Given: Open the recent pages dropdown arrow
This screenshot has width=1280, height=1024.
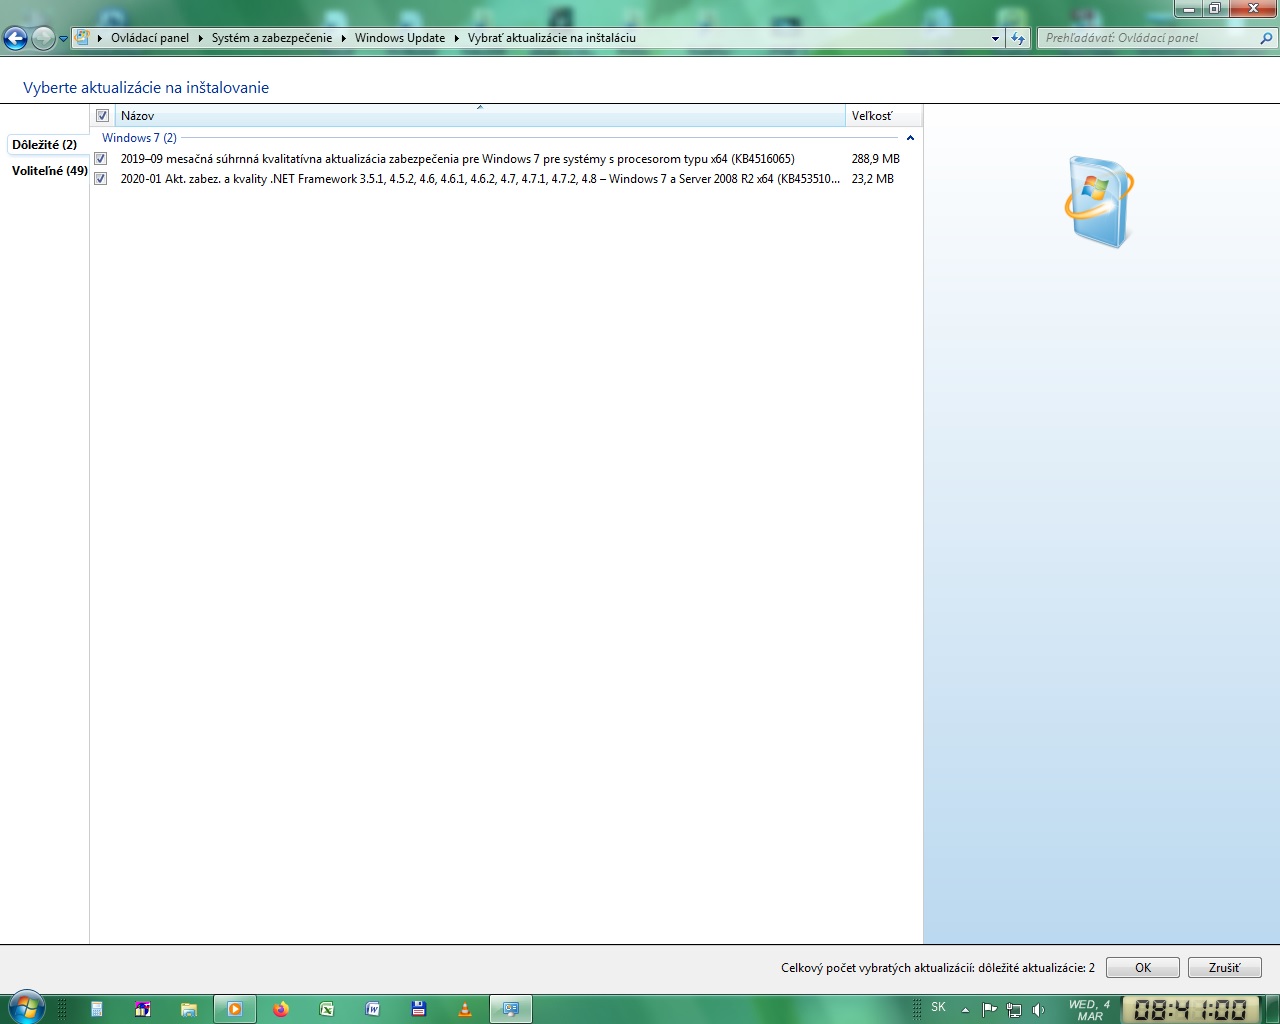Looking at the screenshot, I should [63, 39].
